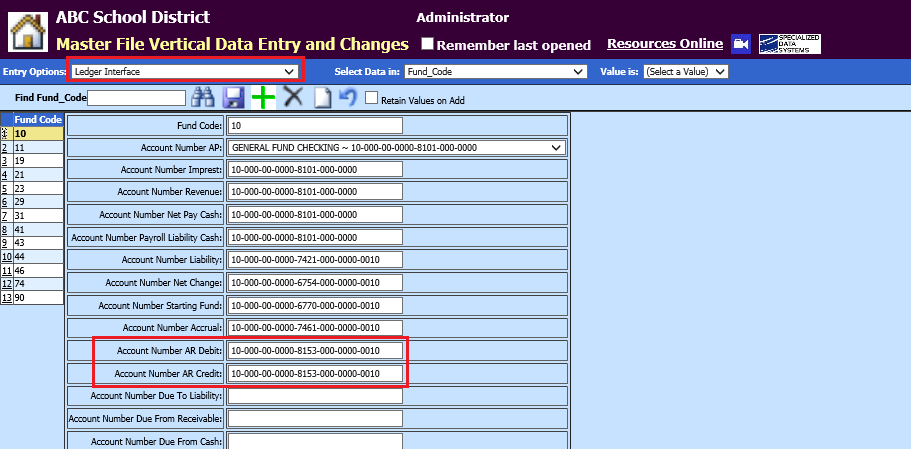Toggle Retain Values on Add checkbox
The image size is (911, 449).
[371, 98]
